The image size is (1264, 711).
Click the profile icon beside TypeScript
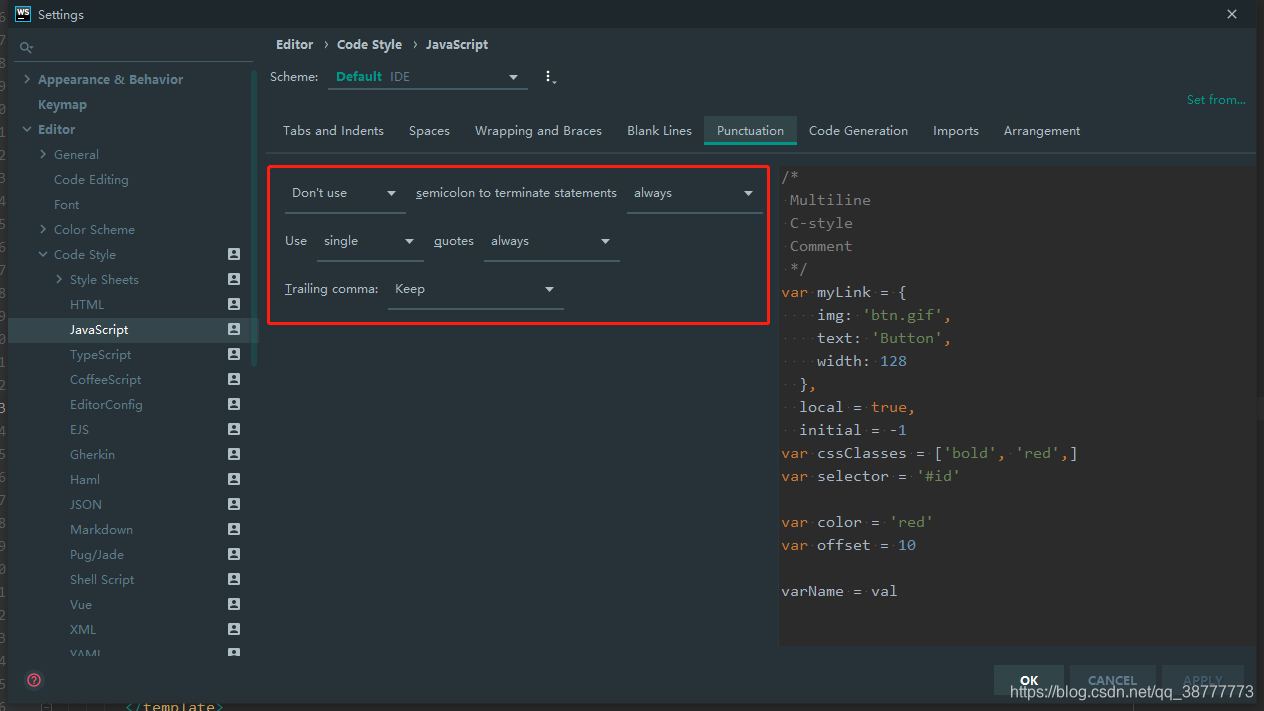234,354
